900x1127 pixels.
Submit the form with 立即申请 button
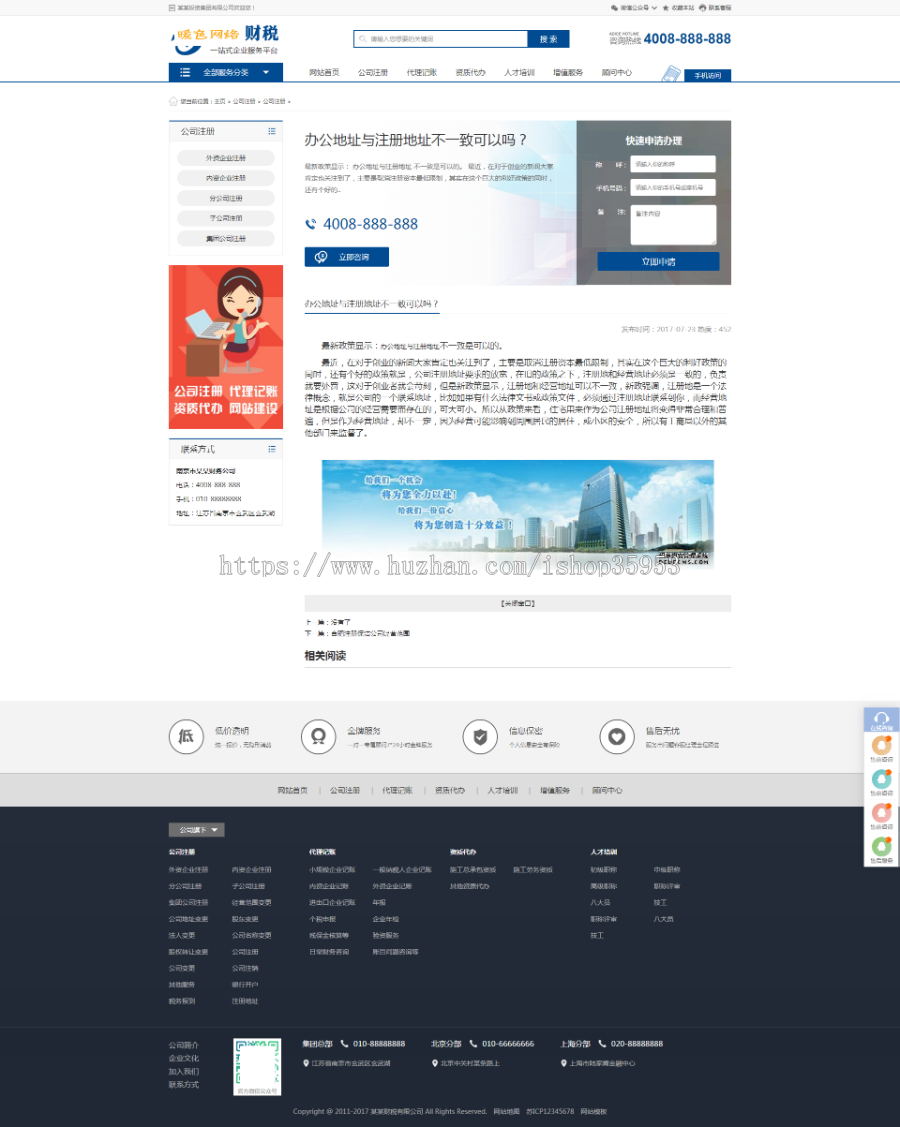pyautogui.click(x=658, y=261)
